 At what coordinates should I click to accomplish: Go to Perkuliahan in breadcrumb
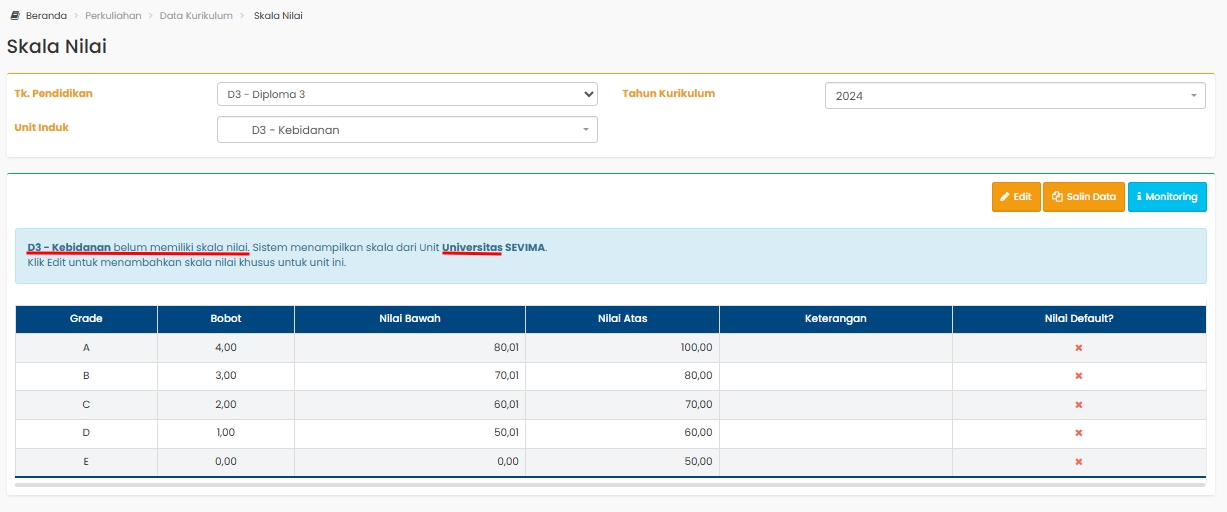(x=113, y=16)
